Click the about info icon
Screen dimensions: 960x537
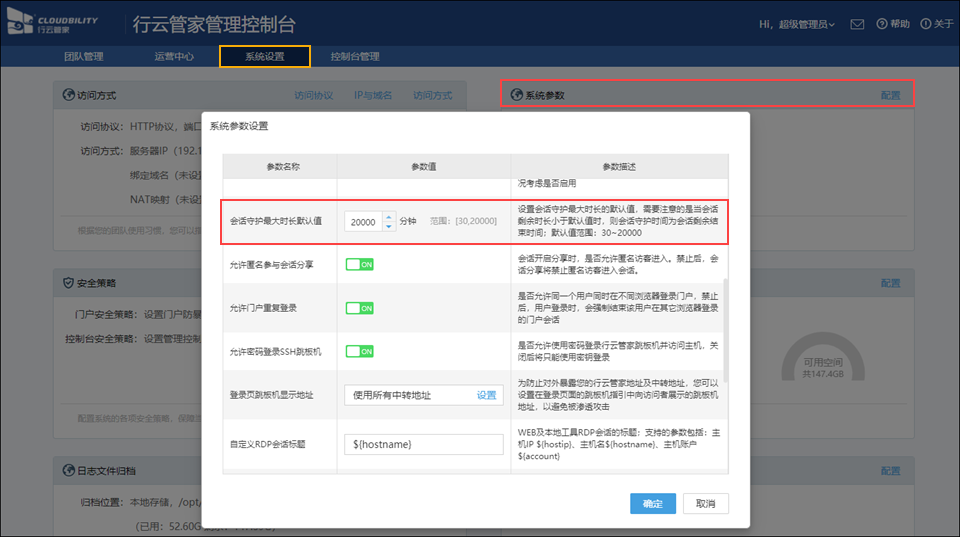click(x=926, y=24)
